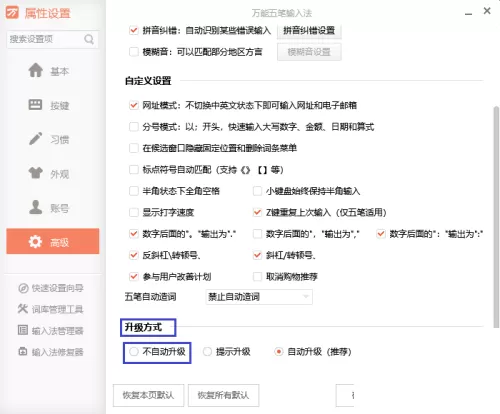Select 自动升级（推荐） radio button
Image resolution: width=500 pixels, height=414 pixels.
[279, 352]
